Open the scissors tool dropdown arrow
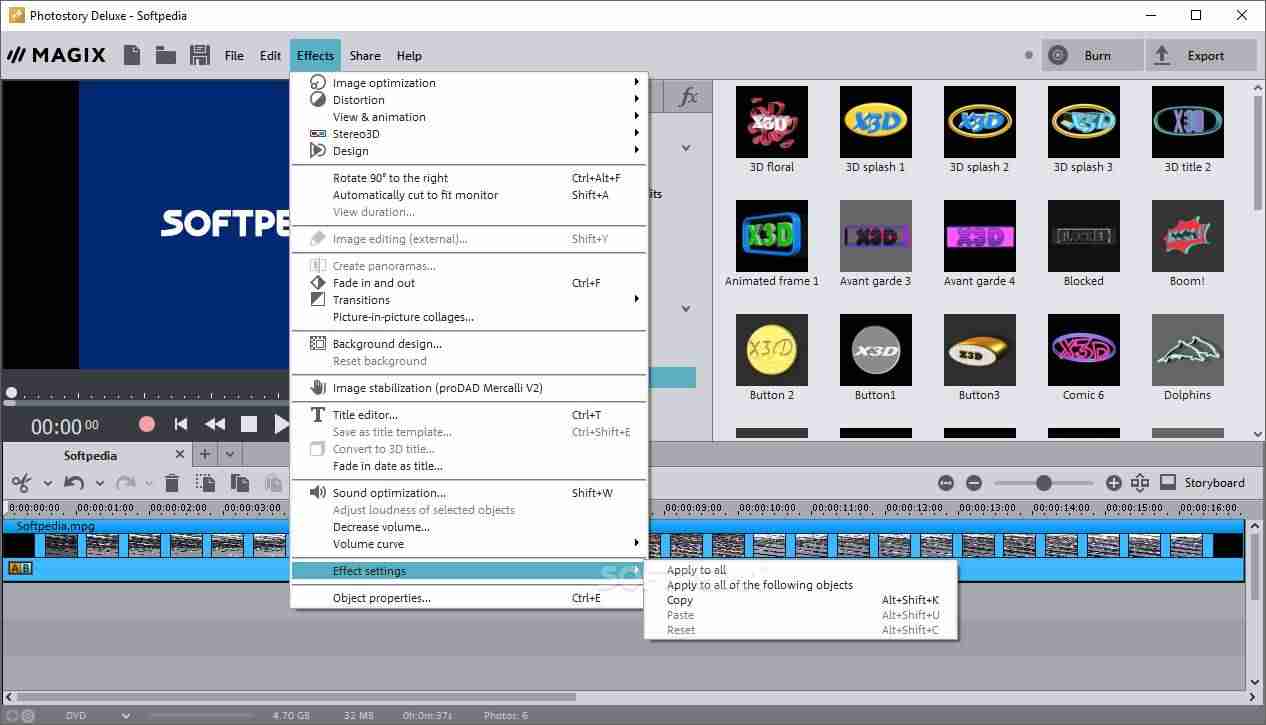The image size is (1266, 725). [x=47, y=484]
